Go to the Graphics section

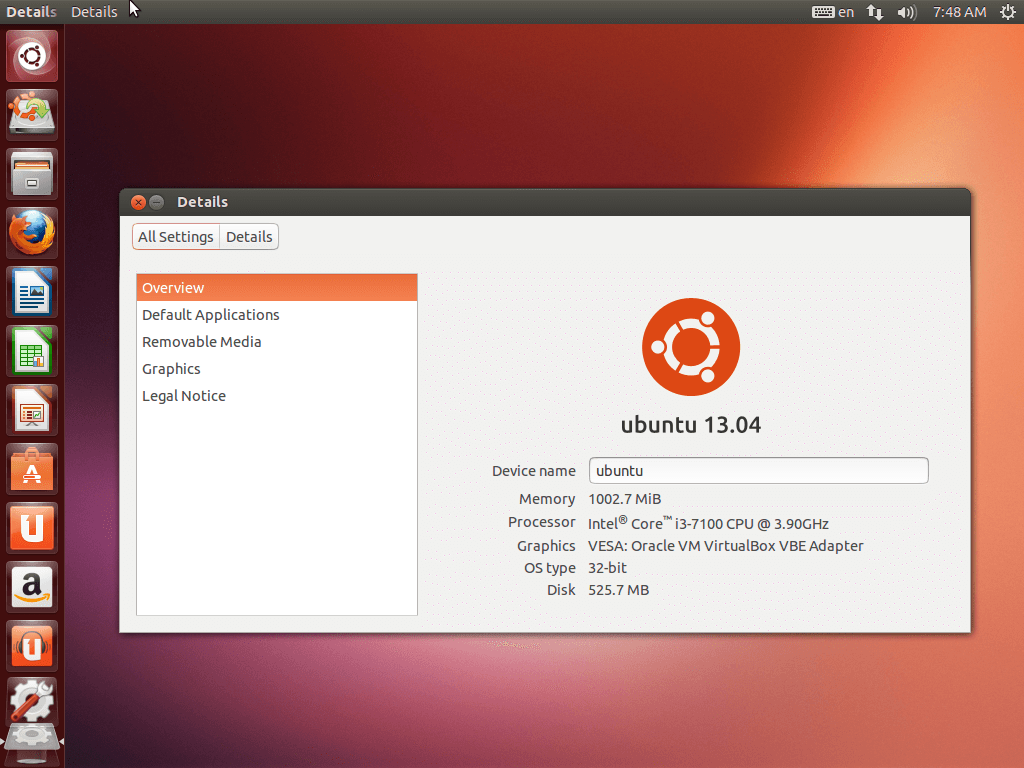(x=171, y=369)
